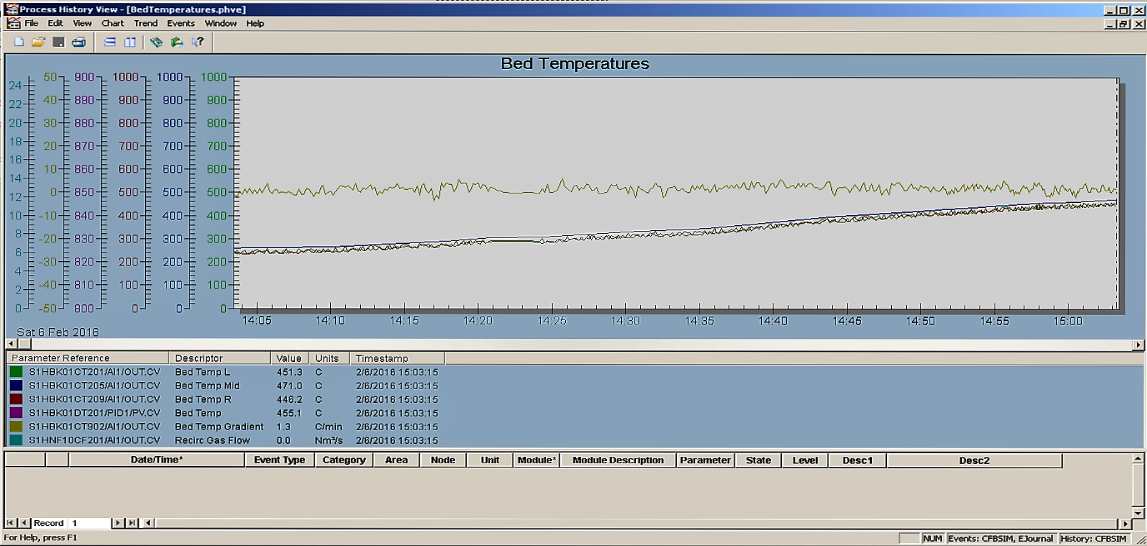Click chart time scrollbar right arrow
The height and width of the screenshot is (546, 1147).
click(1138, 344)
